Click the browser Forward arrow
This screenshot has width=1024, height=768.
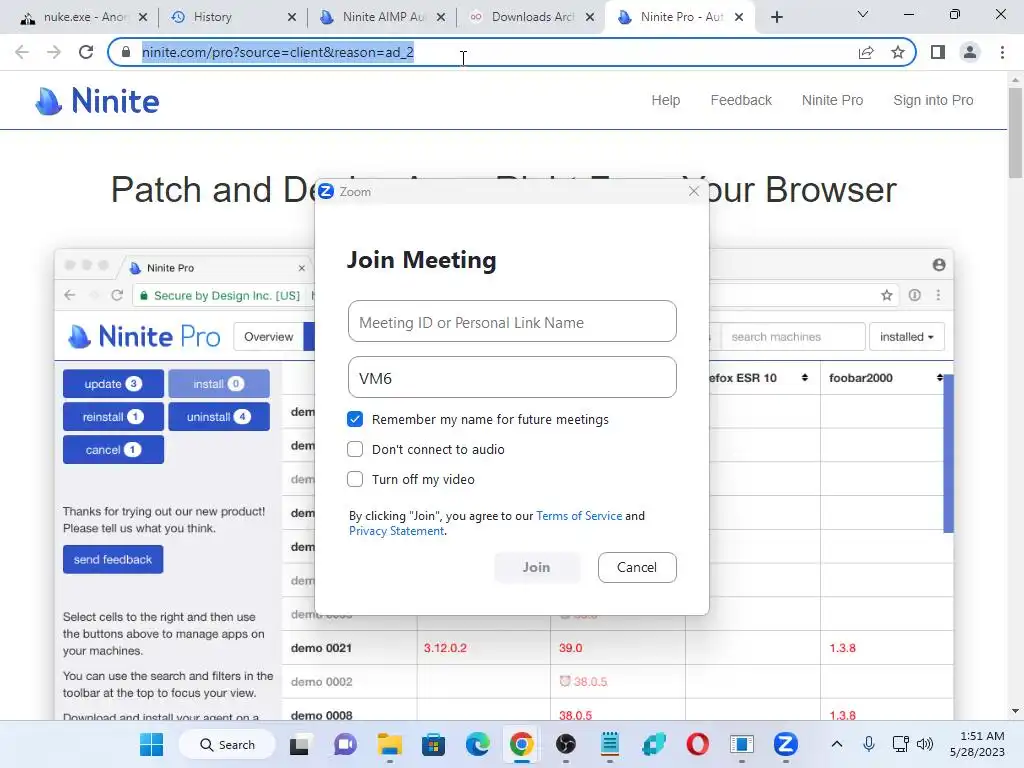click(54, 52)
